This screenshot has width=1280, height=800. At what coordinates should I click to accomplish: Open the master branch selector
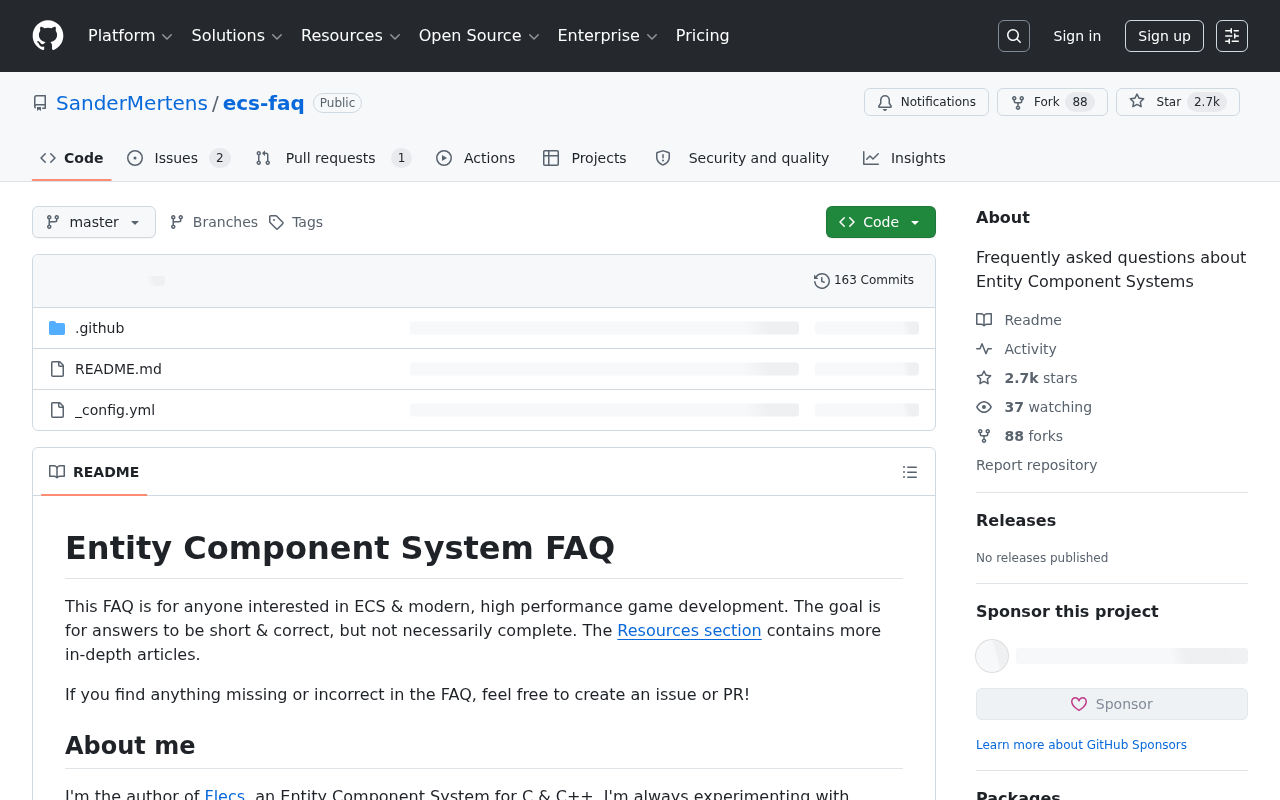pyautogui.click(x=94, y=222)
